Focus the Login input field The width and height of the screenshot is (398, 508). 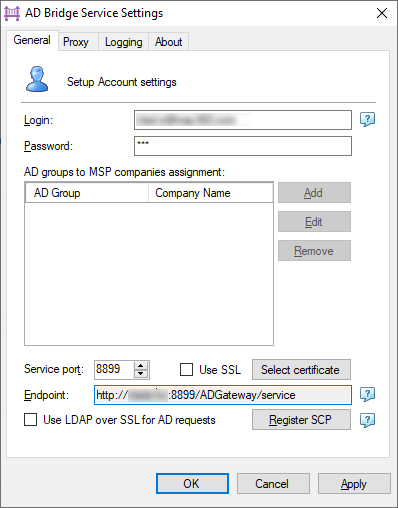pyautogui.click(x=243, y=120)
